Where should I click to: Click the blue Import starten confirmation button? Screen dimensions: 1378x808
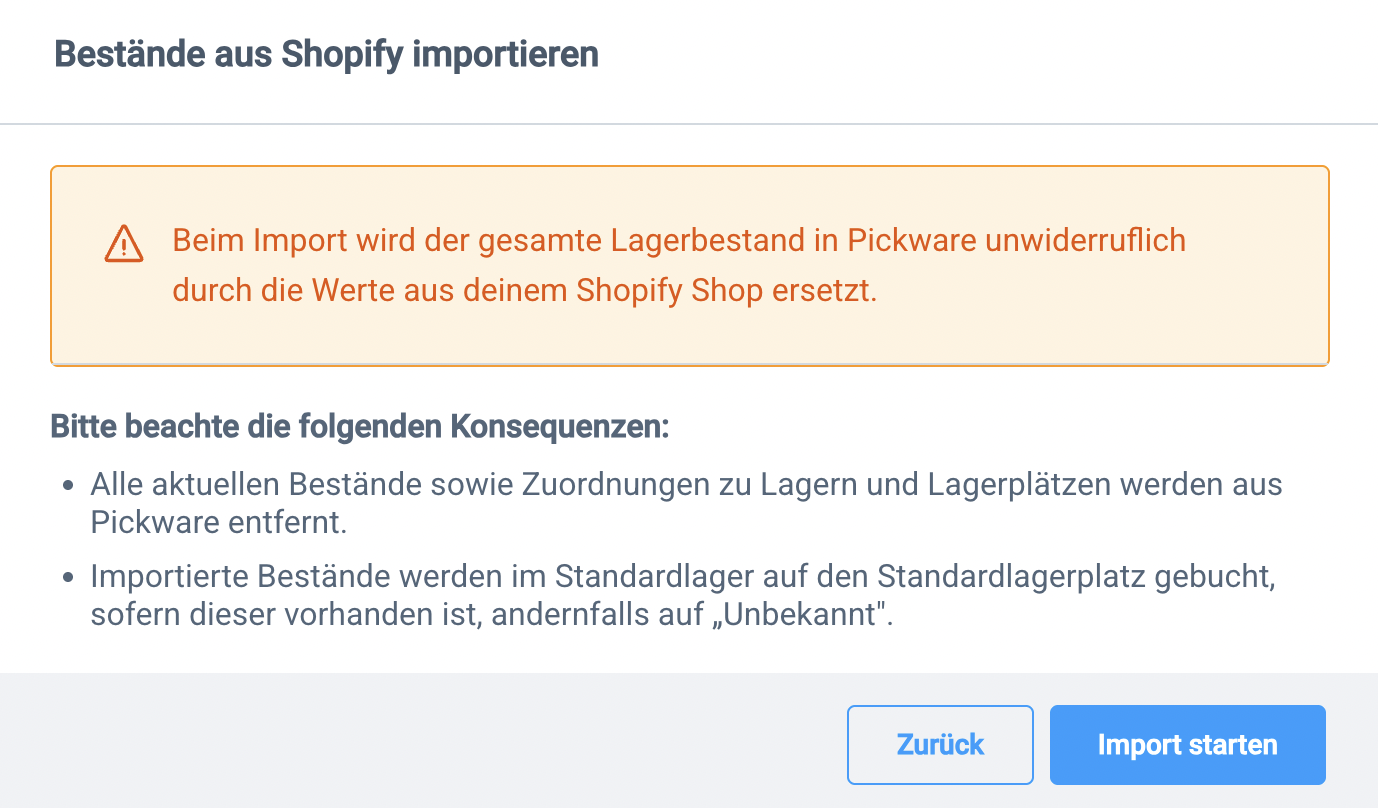tap(1187, 744)
